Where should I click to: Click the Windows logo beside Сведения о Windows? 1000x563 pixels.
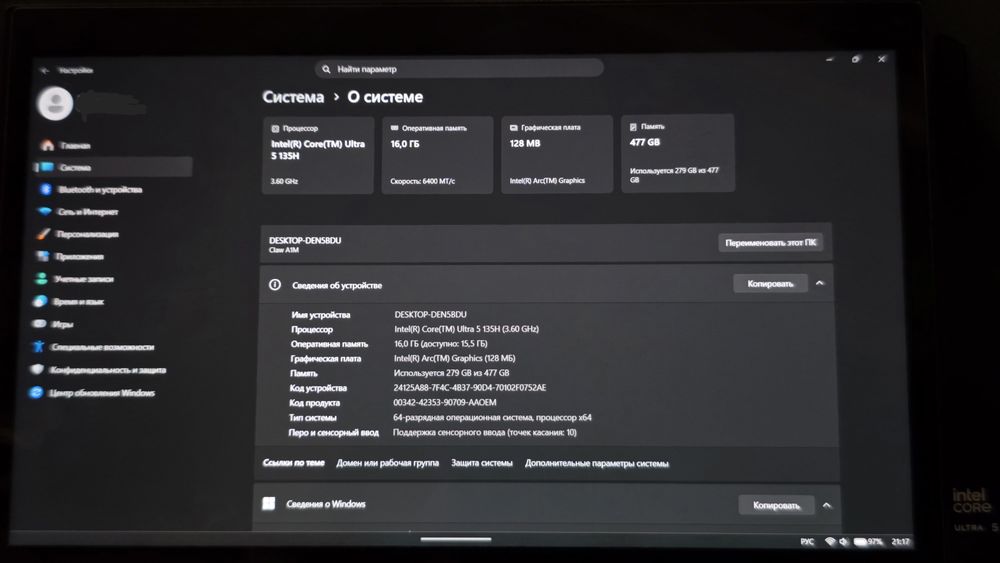[x=269, y=504]
